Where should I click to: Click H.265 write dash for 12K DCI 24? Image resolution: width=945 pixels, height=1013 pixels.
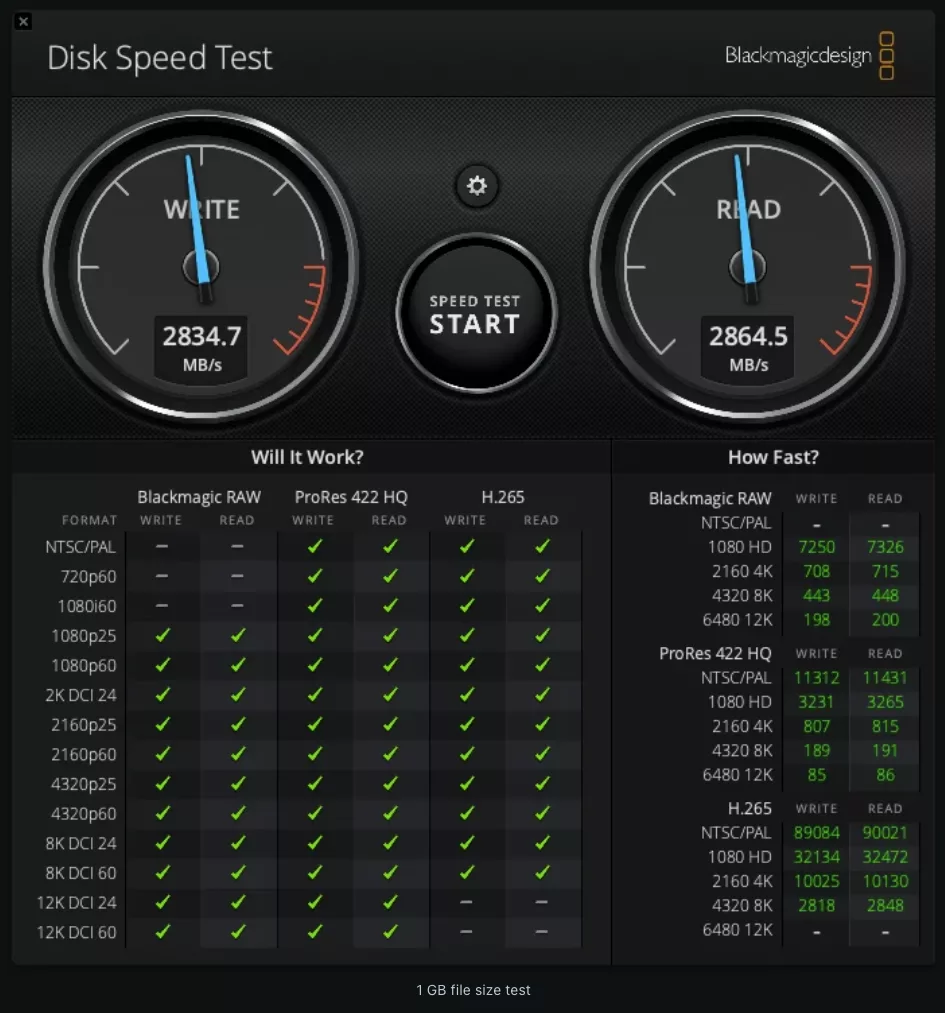466,902
